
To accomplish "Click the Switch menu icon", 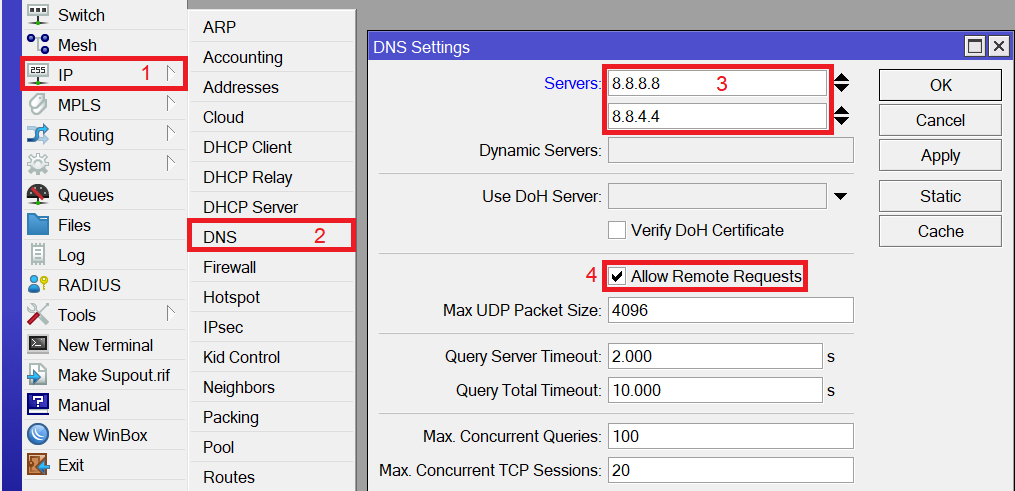I will coord(38,15).
